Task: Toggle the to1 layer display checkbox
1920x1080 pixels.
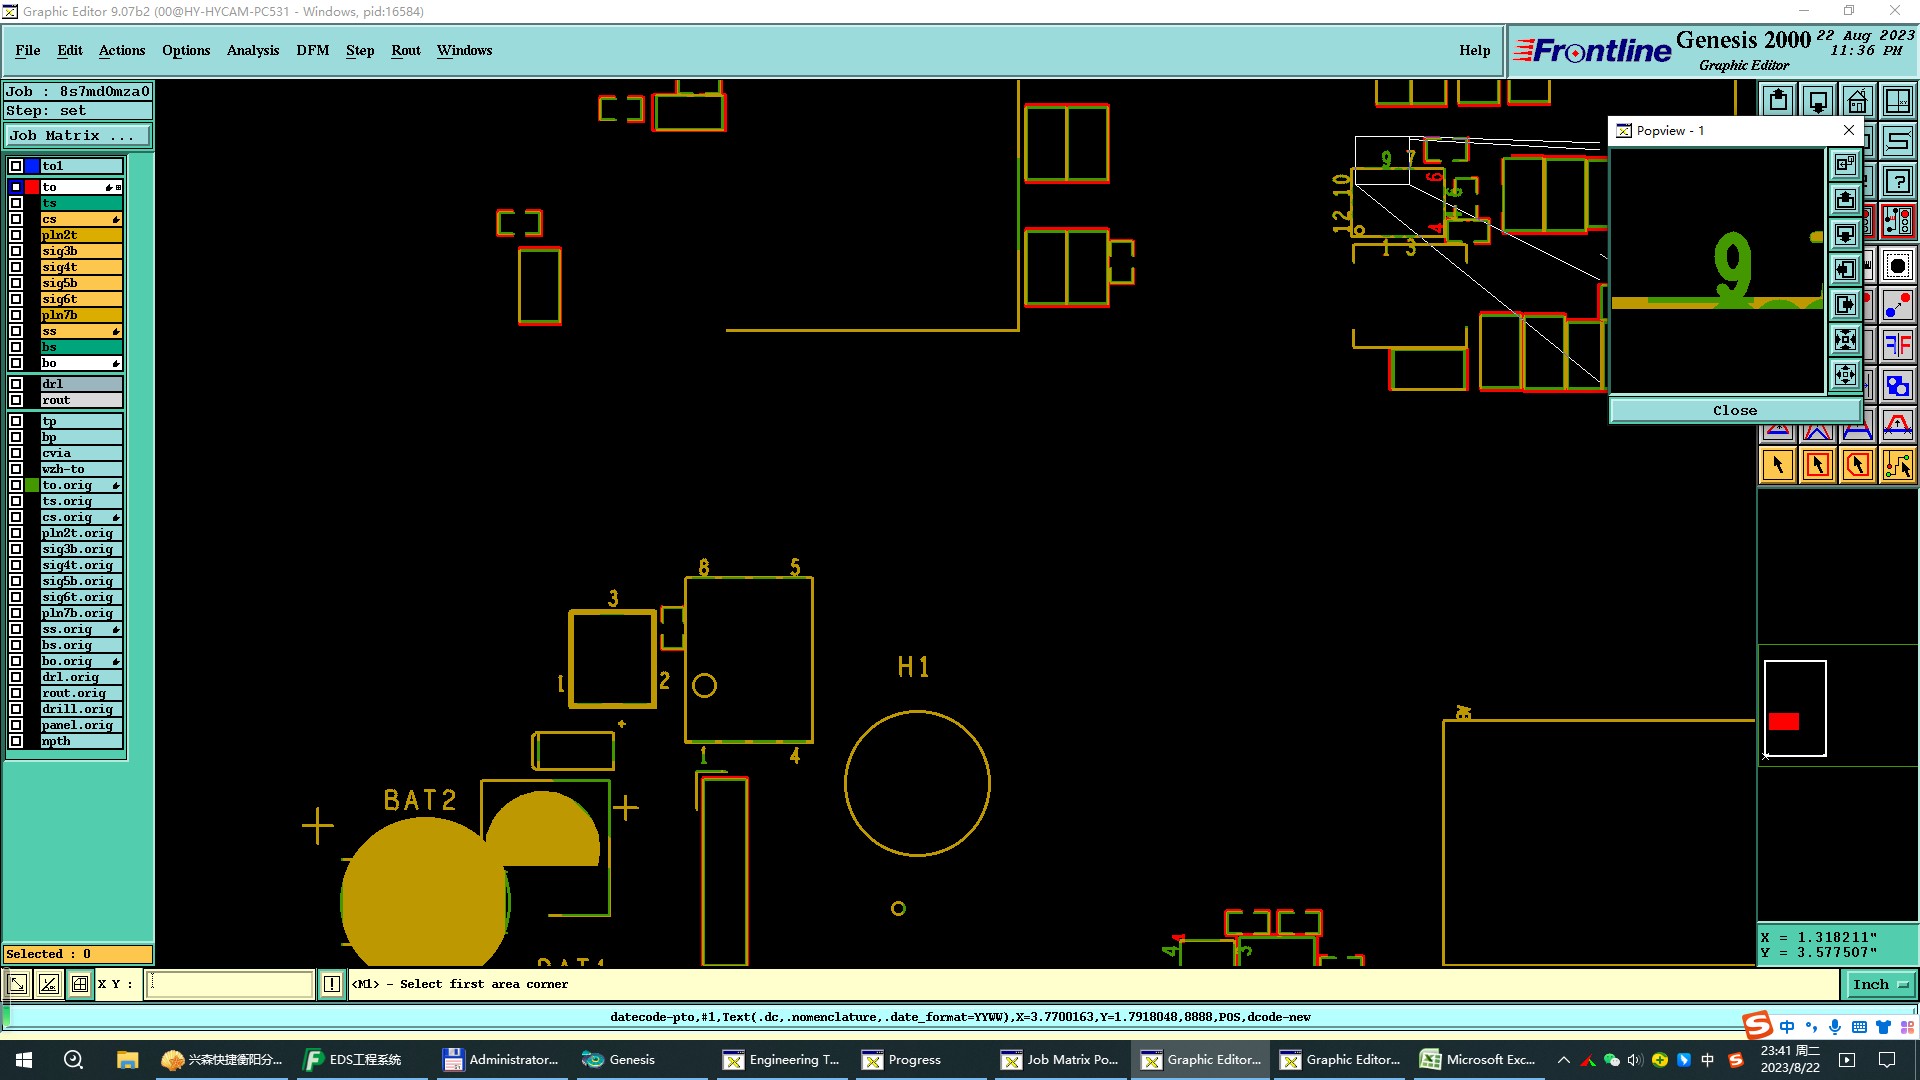Action: pos(16,166)
